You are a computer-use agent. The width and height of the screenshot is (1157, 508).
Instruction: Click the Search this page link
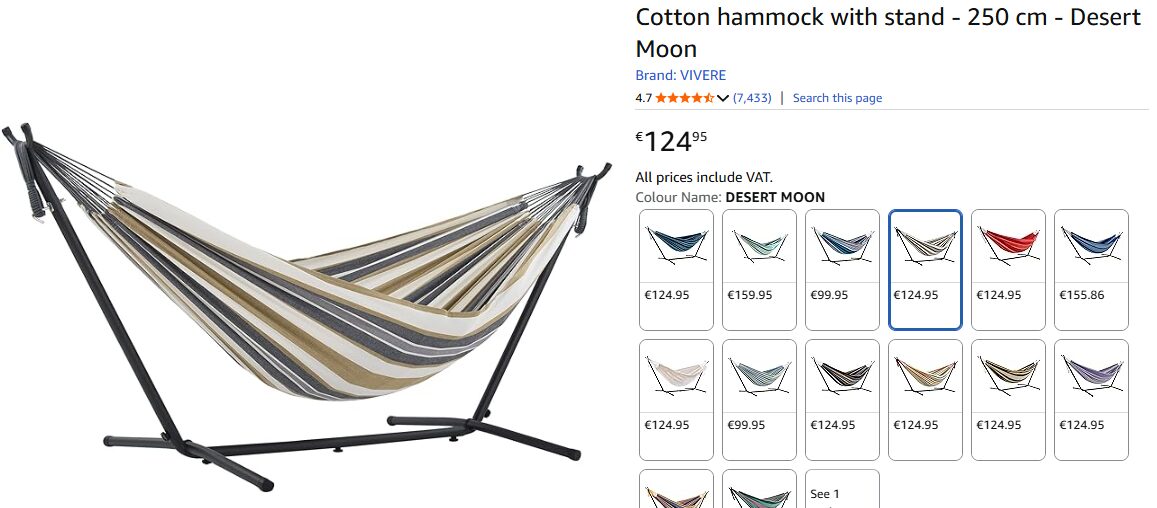click(x=837, y=97)
